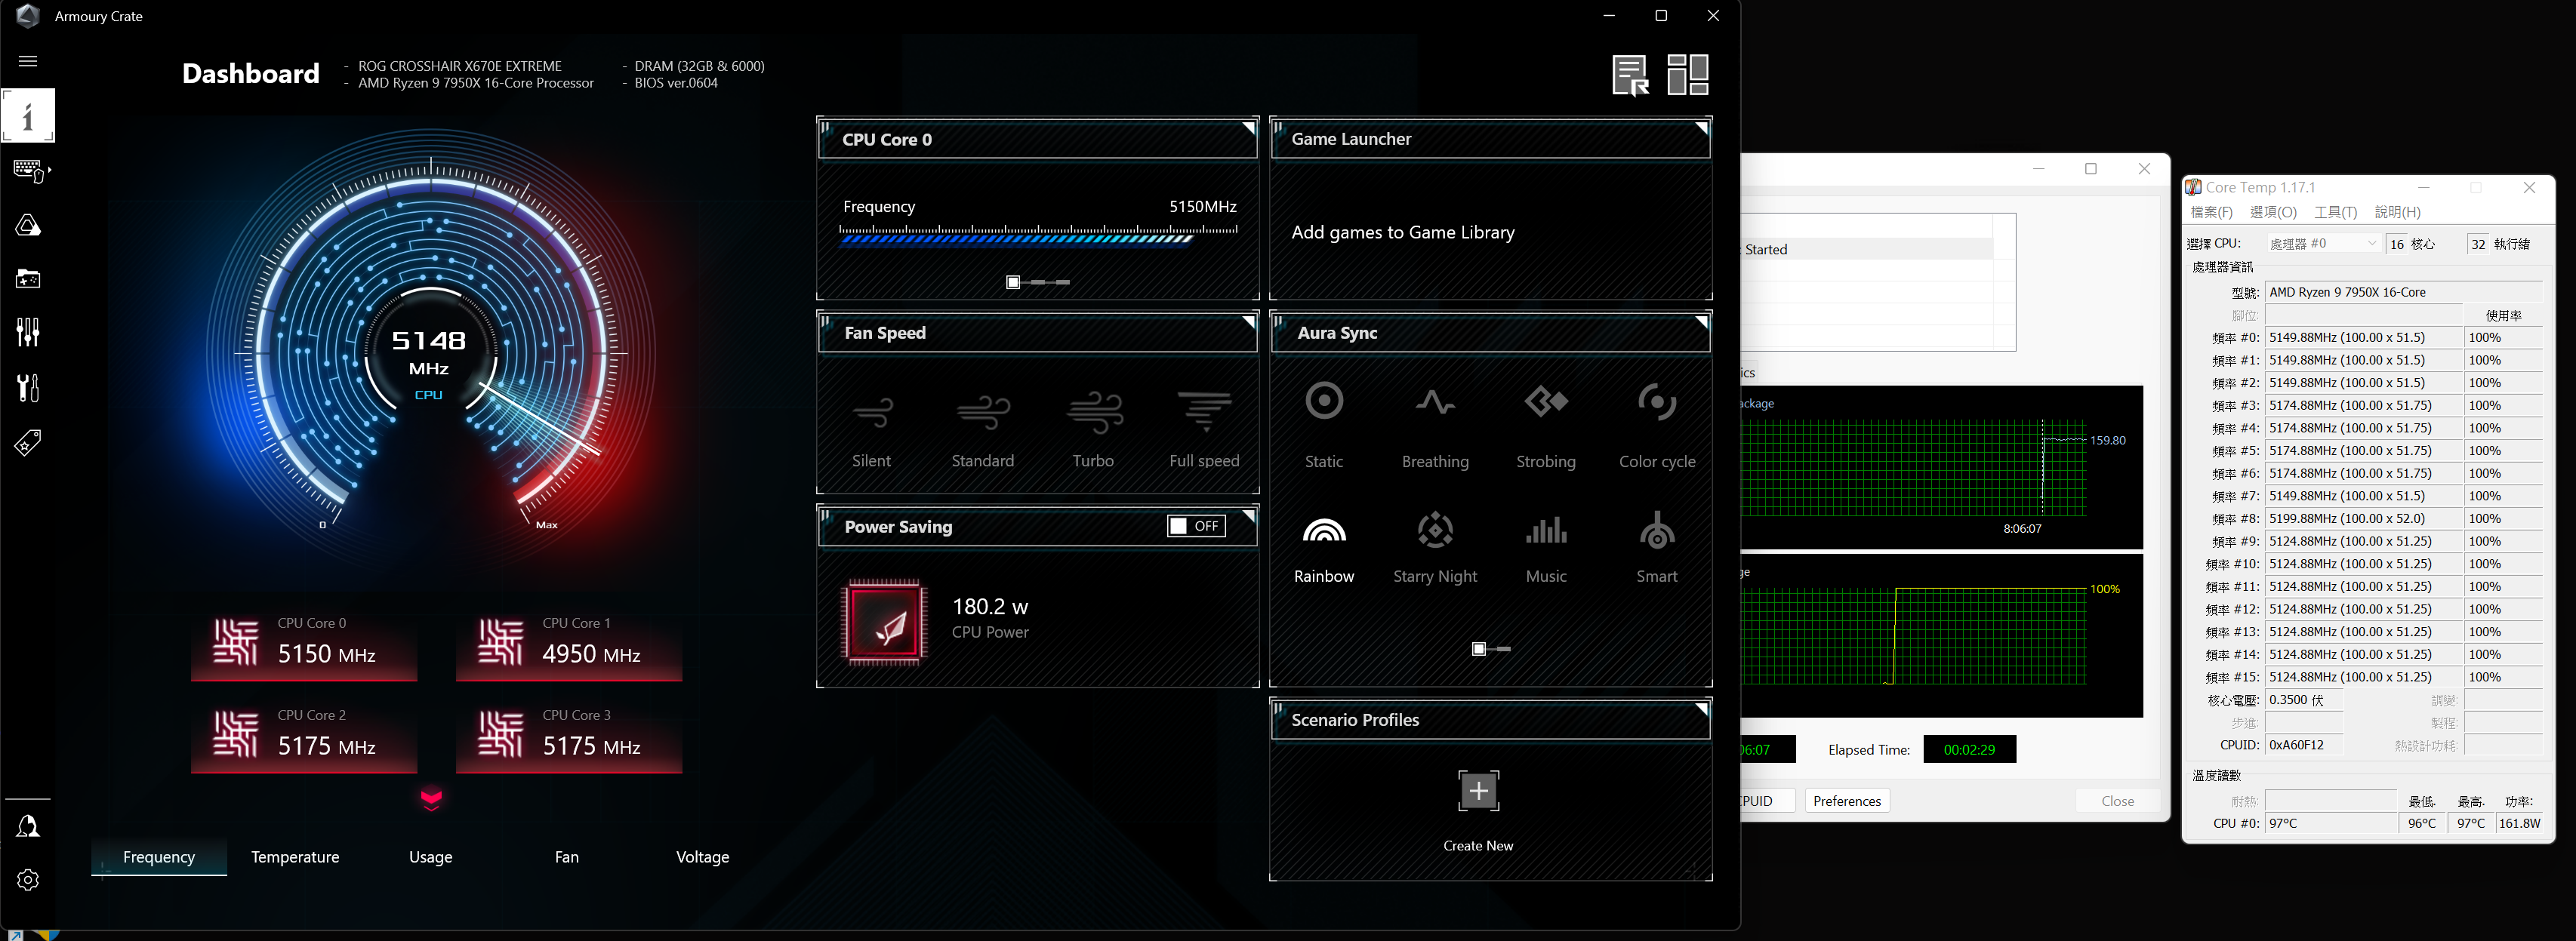Click Add games to Game Library
Image resolution: width=2576 pixels, height=941 pixels.
point(1403,232)
